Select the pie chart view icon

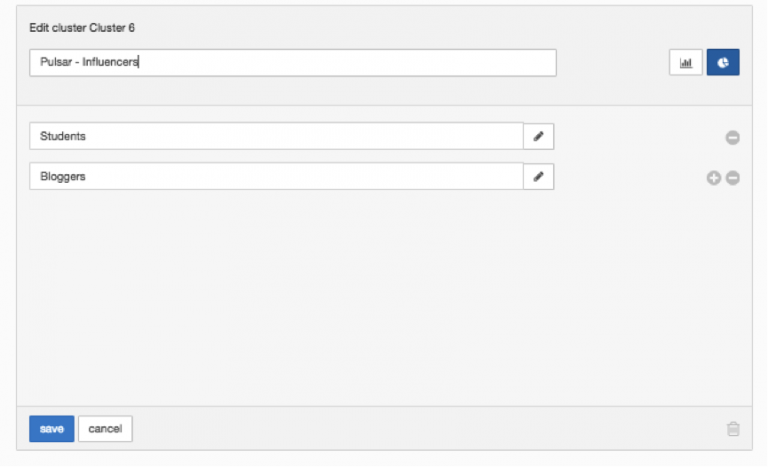(723, 63)
